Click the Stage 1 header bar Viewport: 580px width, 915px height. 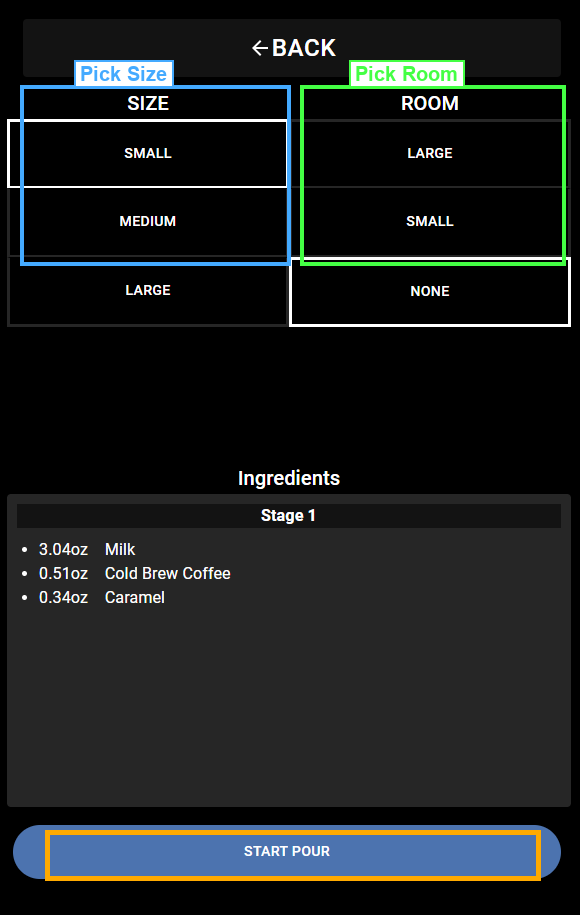point(289,515)
